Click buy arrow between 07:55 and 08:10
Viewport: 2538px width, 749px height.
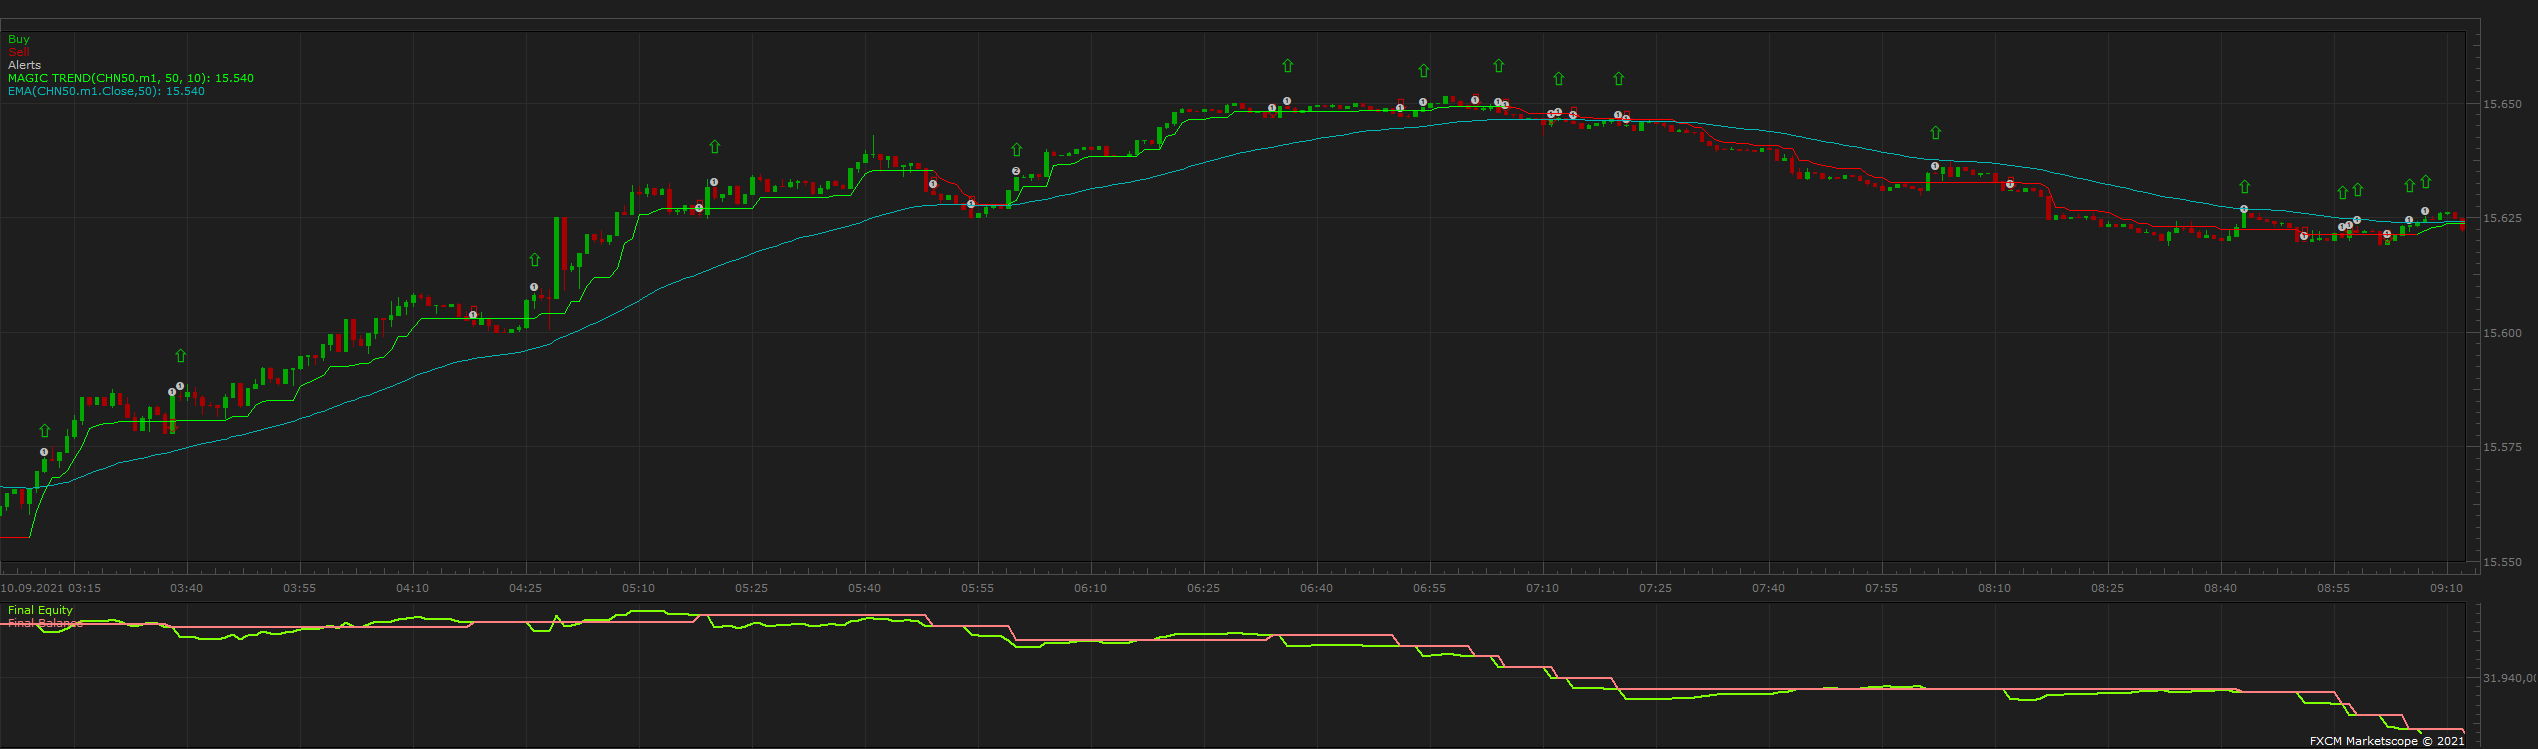pos(1936,132)
